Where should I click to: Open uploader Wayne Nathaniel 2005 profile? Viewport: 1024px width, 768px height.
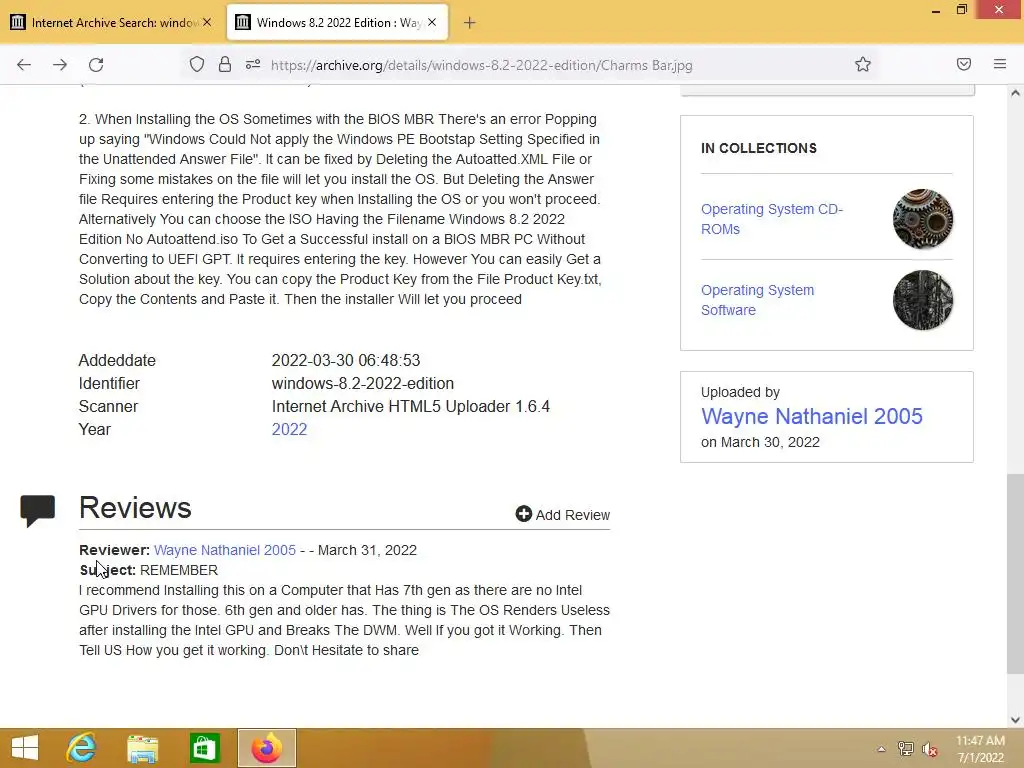click(812, 416)
